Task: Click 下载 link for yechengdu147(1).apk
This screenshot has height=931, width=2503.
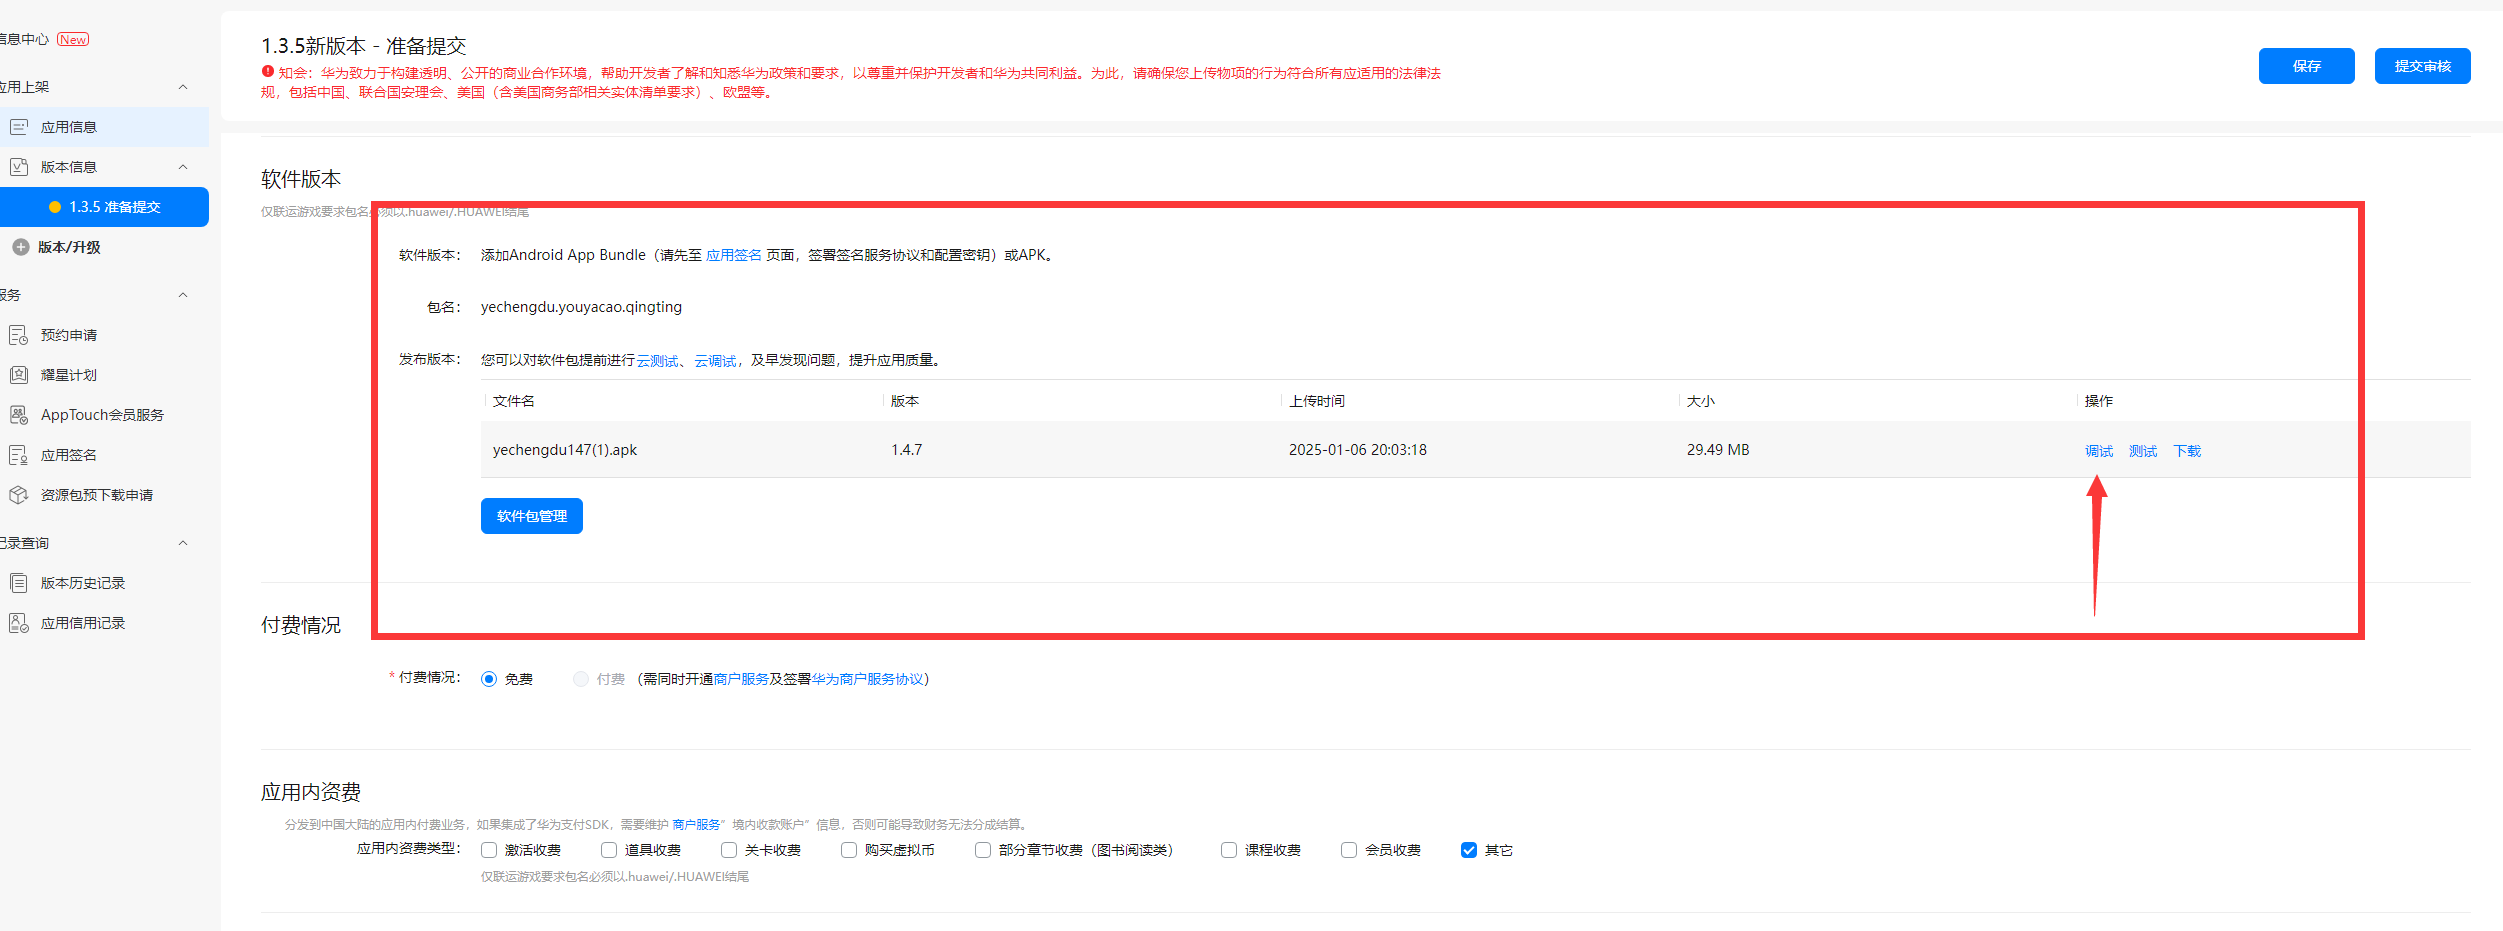Action: (x=2187, y=451)
